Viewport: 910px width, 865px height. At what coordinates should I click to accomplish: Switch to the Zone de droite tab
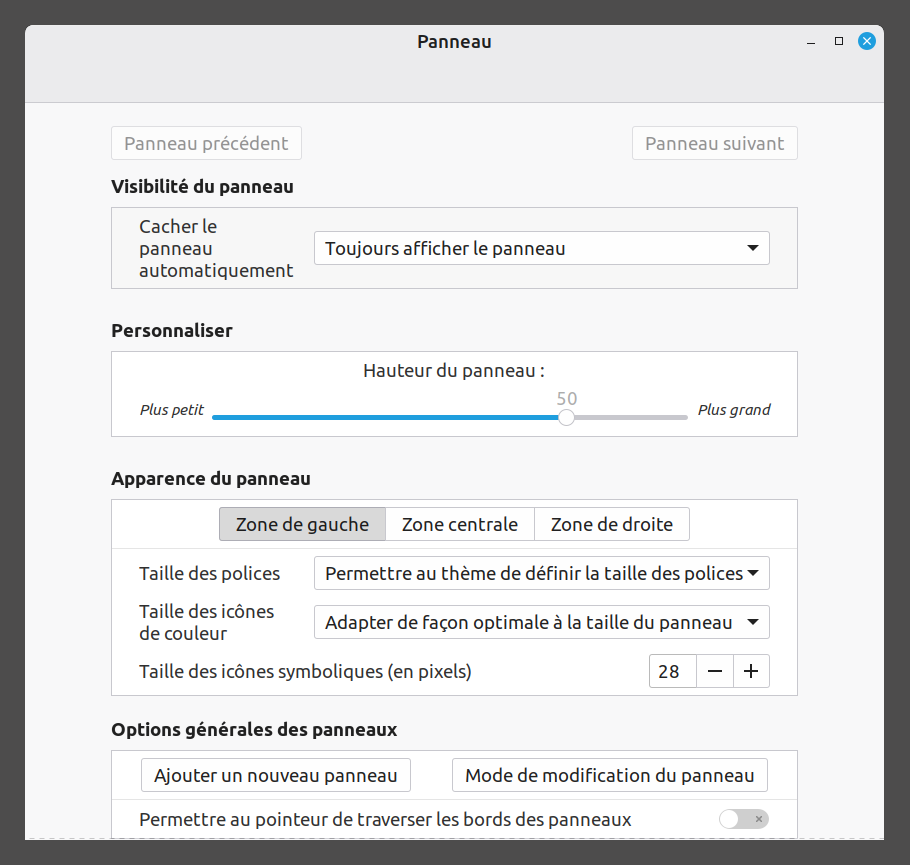(612, 524)
